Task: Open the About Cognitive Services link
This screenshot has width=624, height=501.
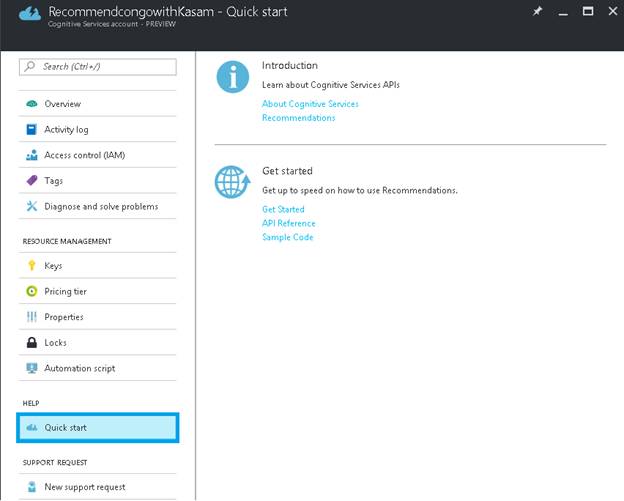Action: point(310,104)
